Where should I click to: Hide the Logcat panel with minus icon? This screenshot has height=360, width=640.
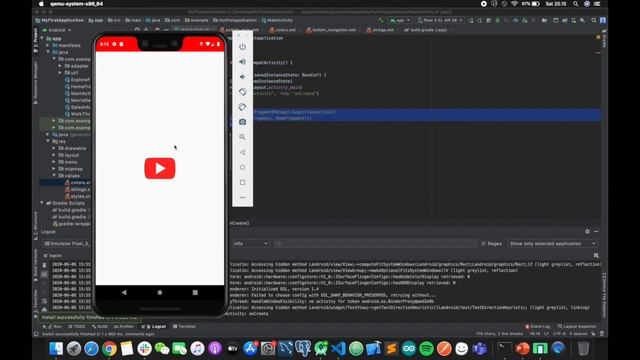point(596,231)
